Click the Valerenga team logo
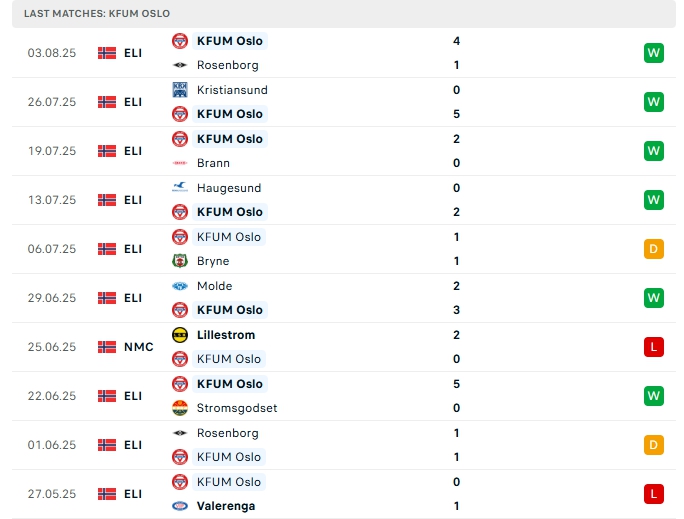 180,506
